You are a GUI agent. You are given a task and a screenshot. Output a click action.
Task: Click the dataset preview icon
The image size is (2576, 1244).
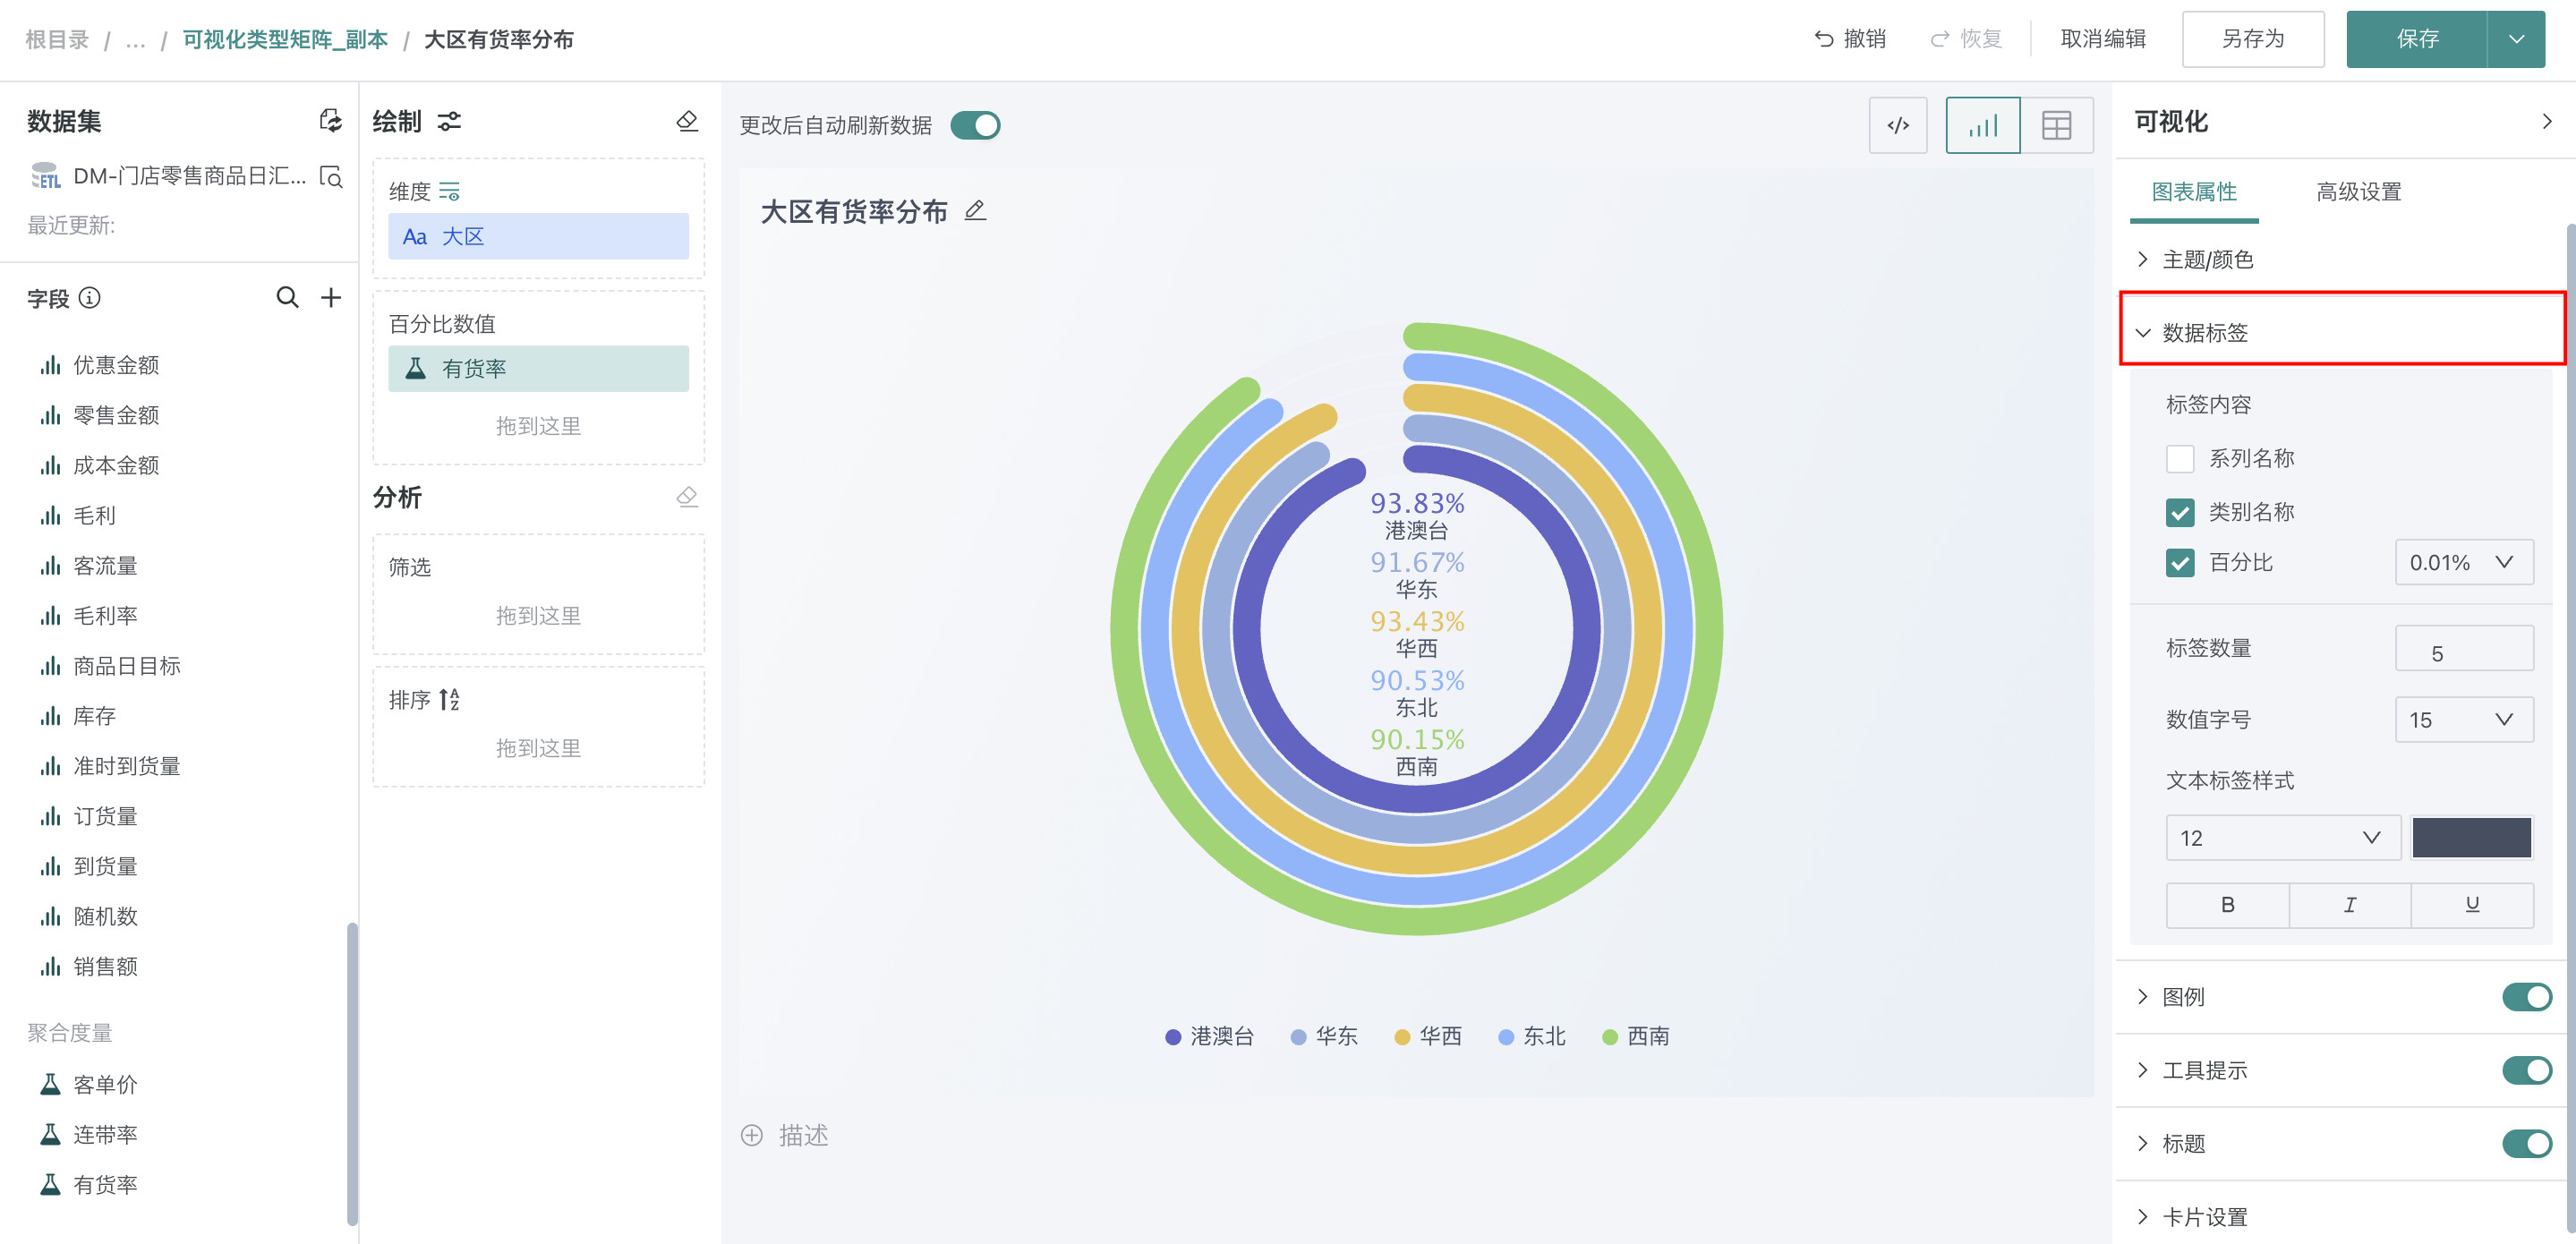click(x=331, y=177)
